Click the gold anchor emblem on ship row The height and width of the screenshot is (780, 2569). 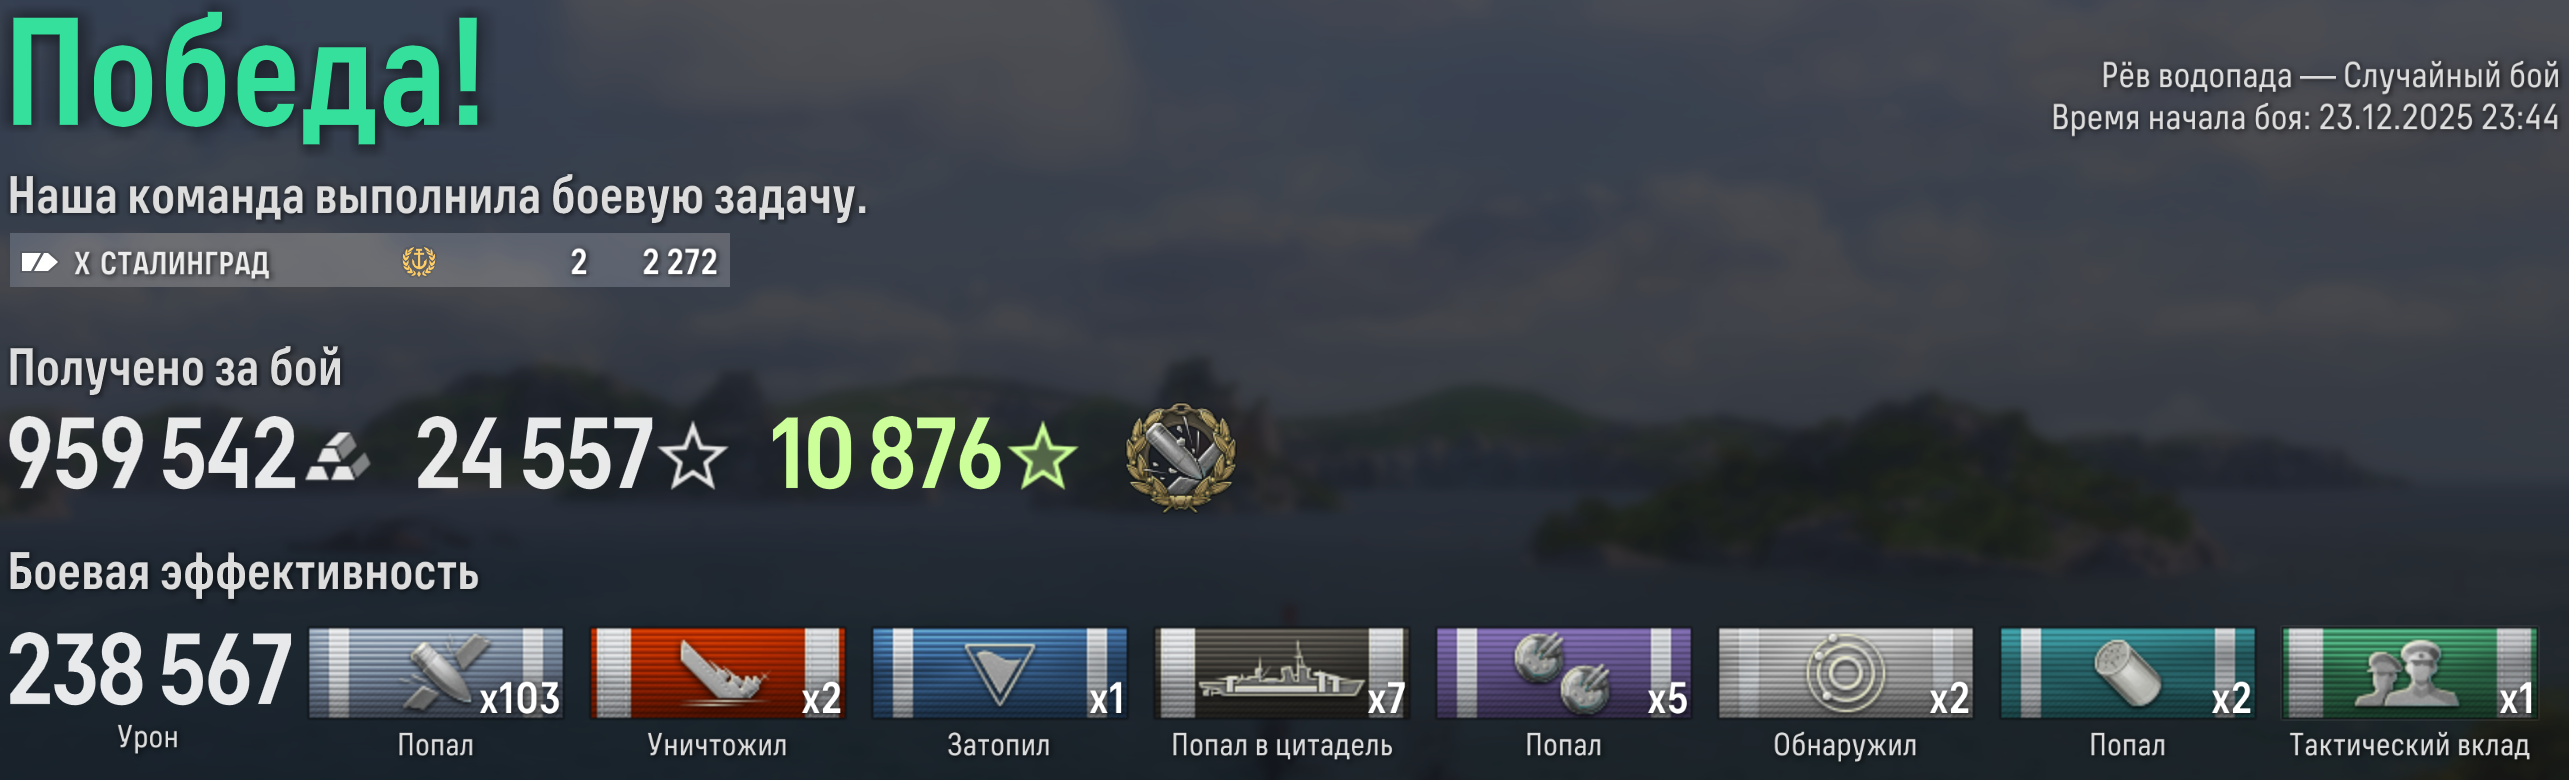[419, 262]
